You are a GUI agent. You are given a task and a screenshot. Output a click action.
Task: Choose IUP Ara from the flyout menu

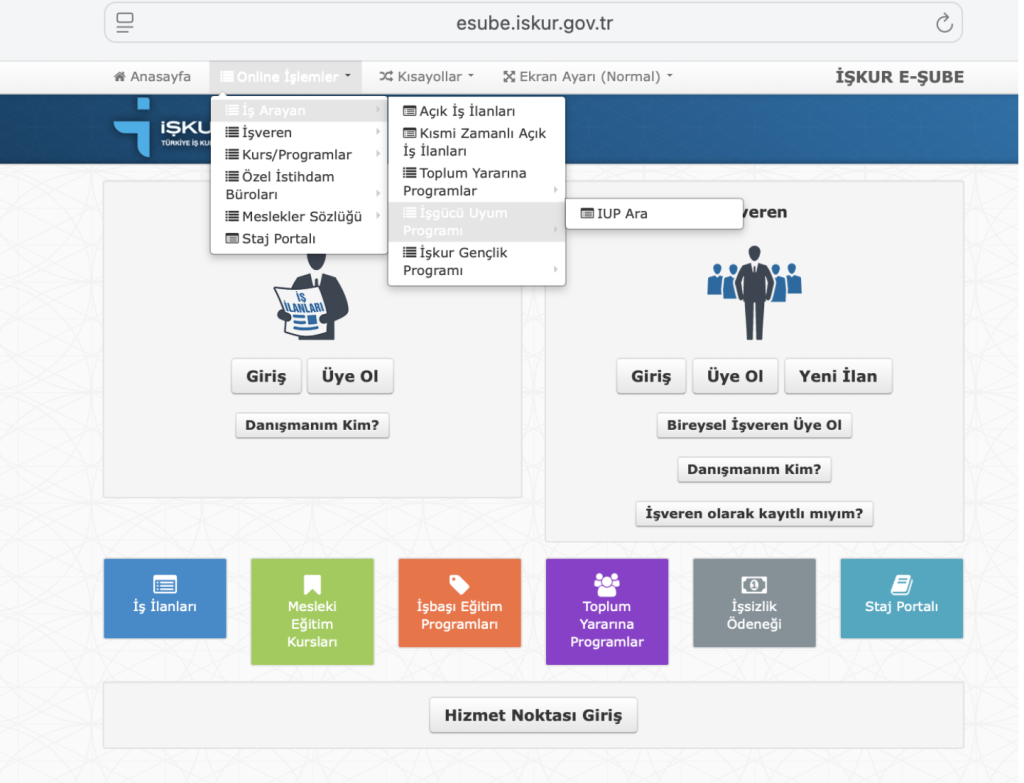coord(654,214)
